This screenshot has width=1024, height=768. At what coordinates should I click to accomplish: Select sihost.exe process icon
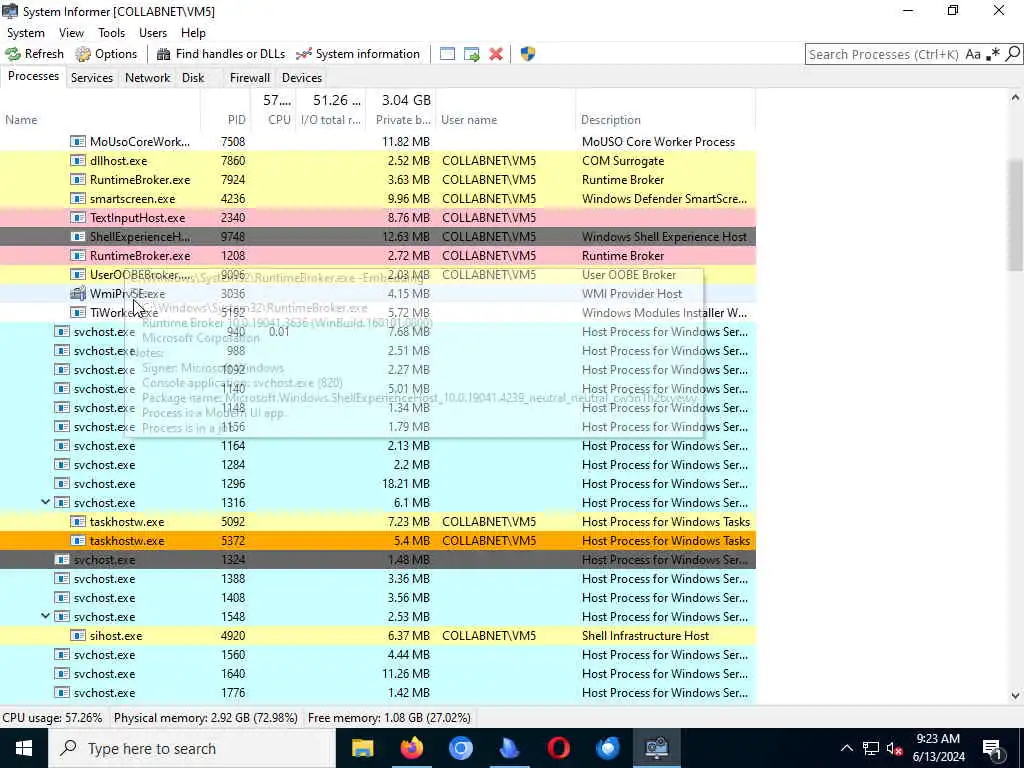point(78,635)
